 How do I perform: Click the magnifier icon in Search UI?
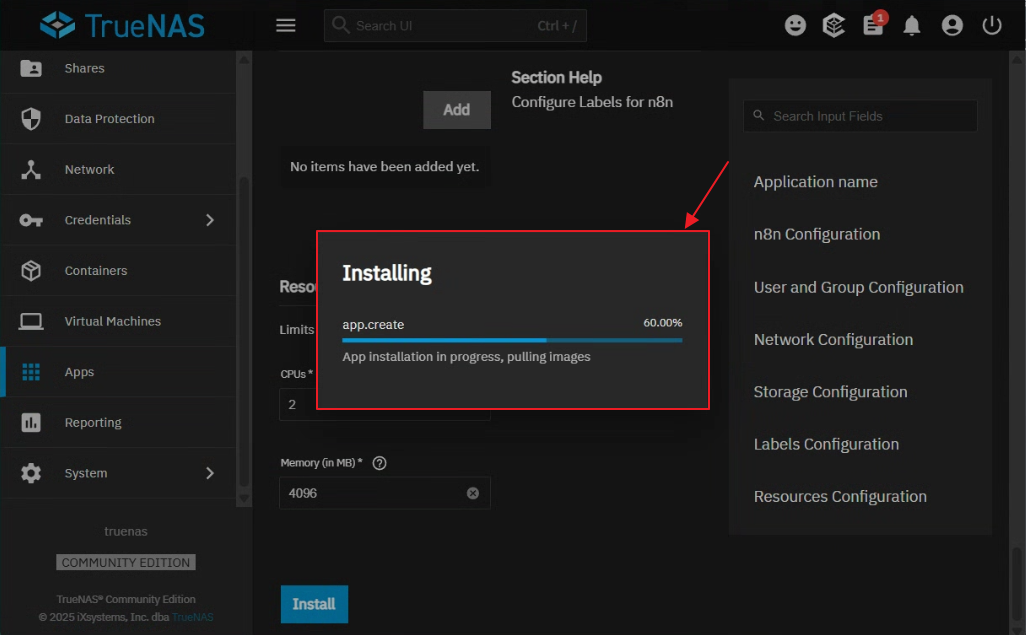coord(340,26)
